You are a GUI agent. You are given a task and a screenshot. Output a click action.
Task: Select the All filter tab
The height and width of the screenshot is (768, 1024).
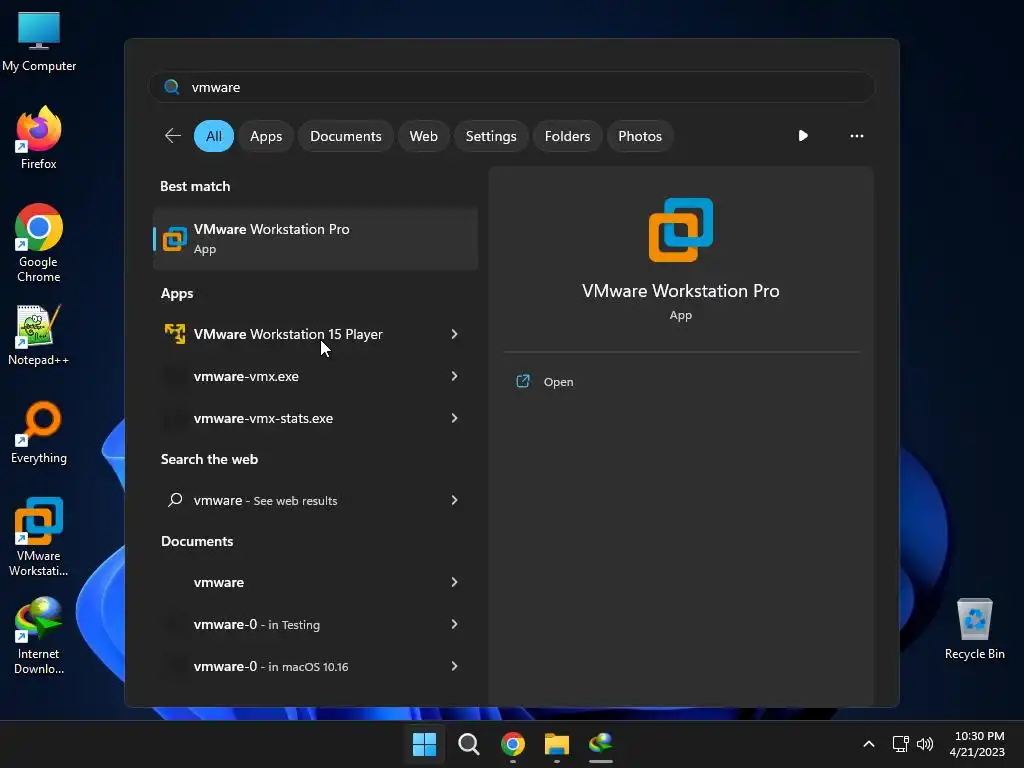pyautogui.click(x=214, y=136)
